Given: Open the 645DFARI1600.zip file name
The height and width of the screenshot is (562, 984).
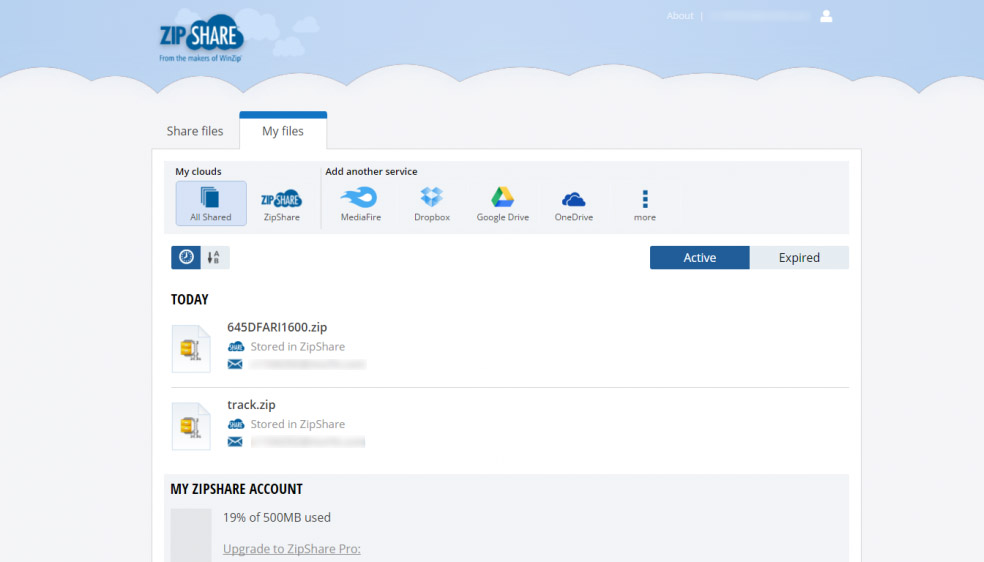Looking at the screenshot, I should [x=277, y=327].
